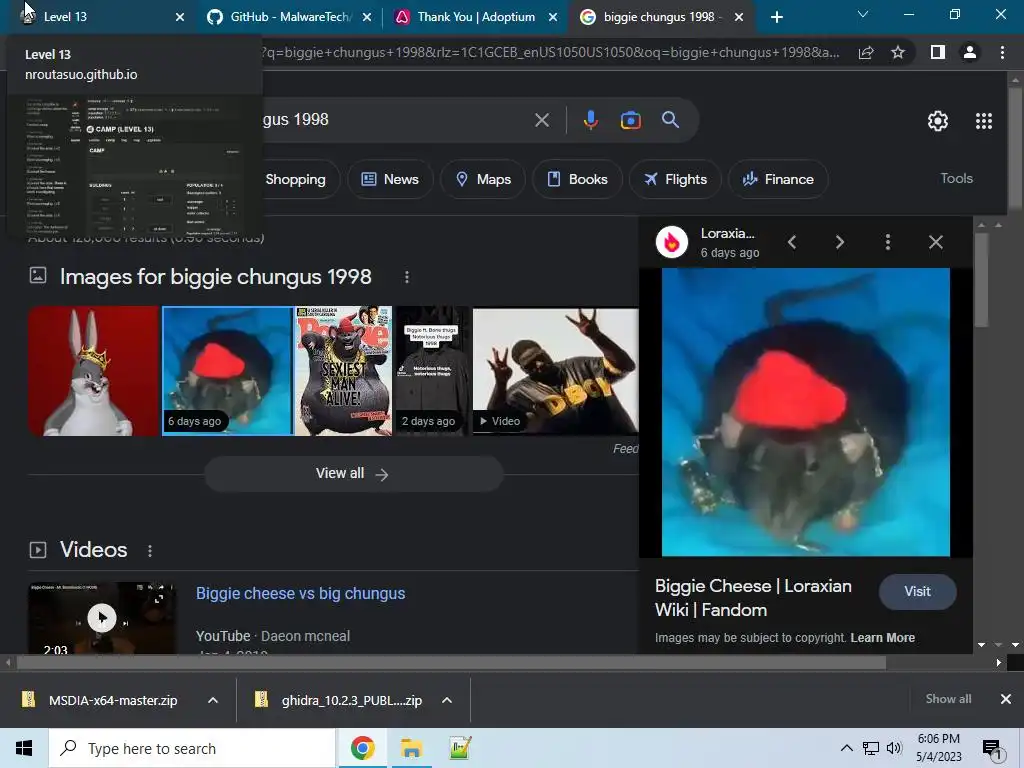
Task: Open Chrome three-dot menu
Action: 1002,52
